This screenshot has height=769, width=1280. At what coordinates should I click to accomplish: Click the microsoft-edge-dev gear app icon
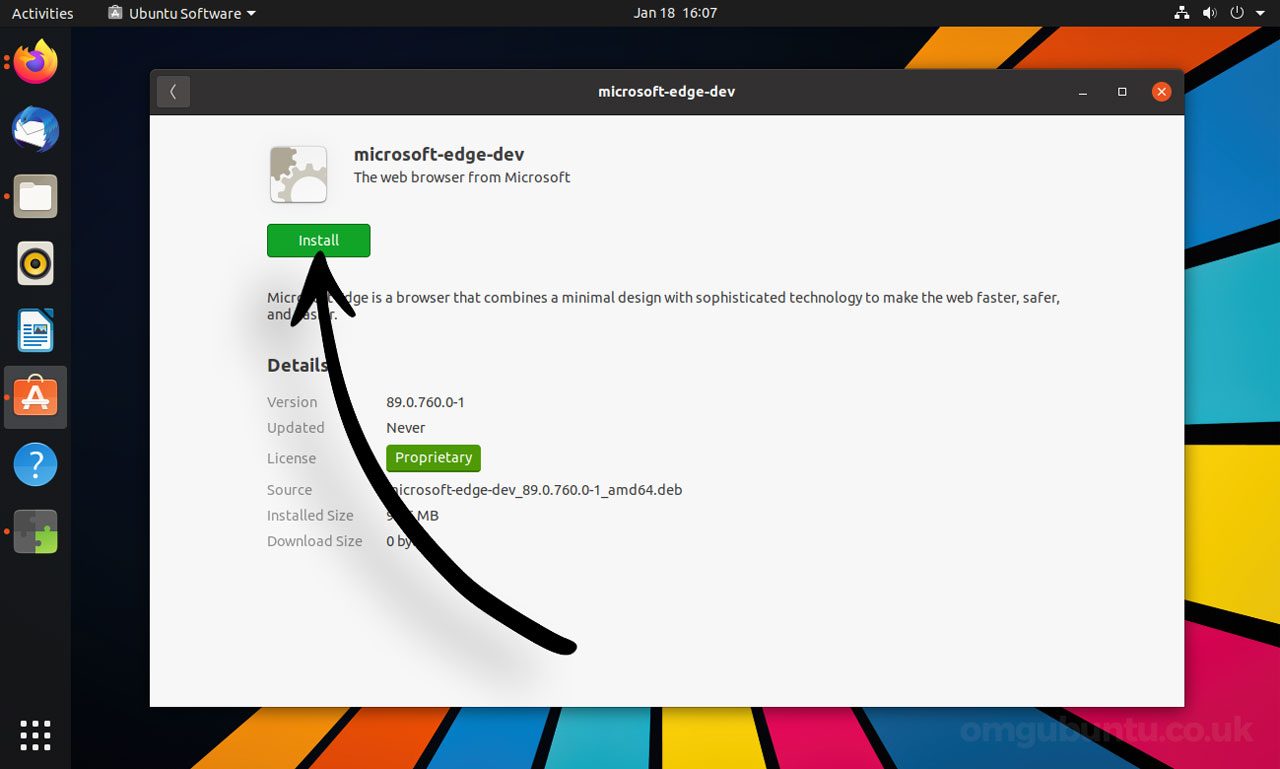pyautogui.click(x=298, y=174)
